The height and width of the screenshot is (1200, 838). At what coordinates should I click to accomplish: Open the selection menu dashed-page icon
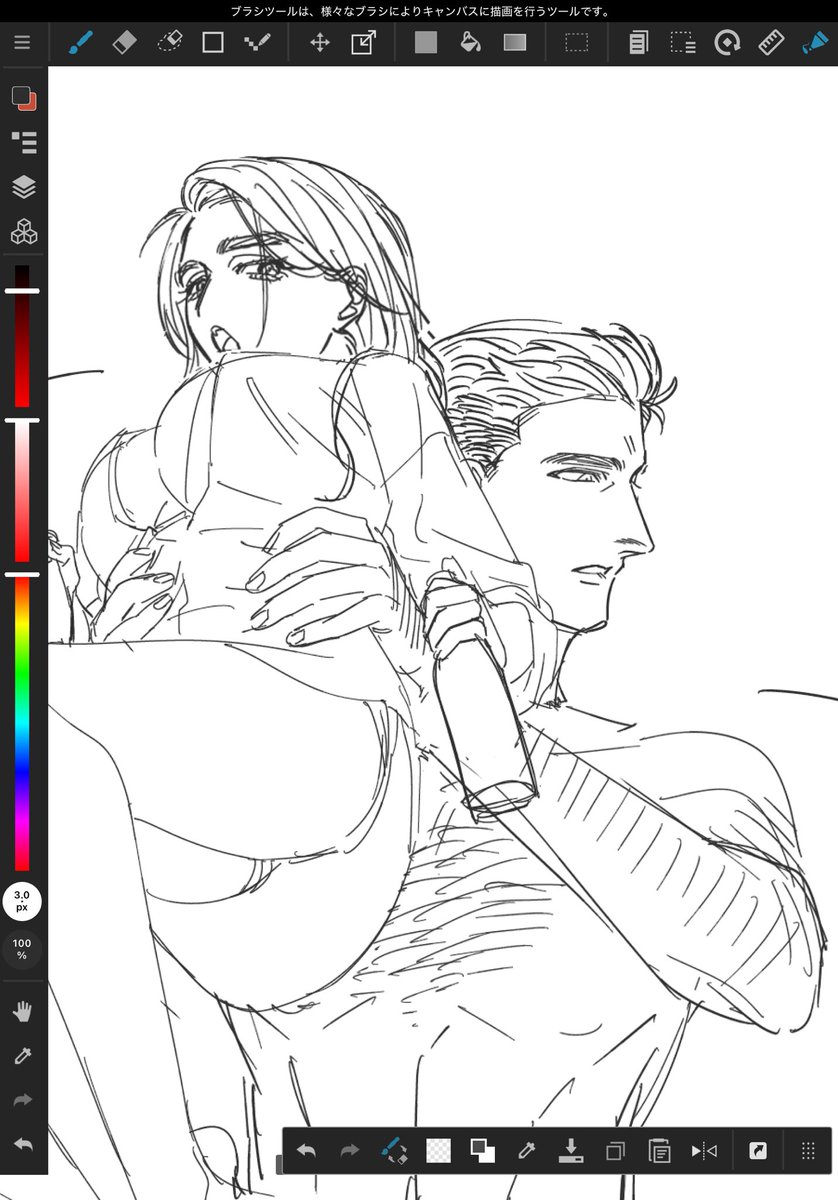point(683,43)
